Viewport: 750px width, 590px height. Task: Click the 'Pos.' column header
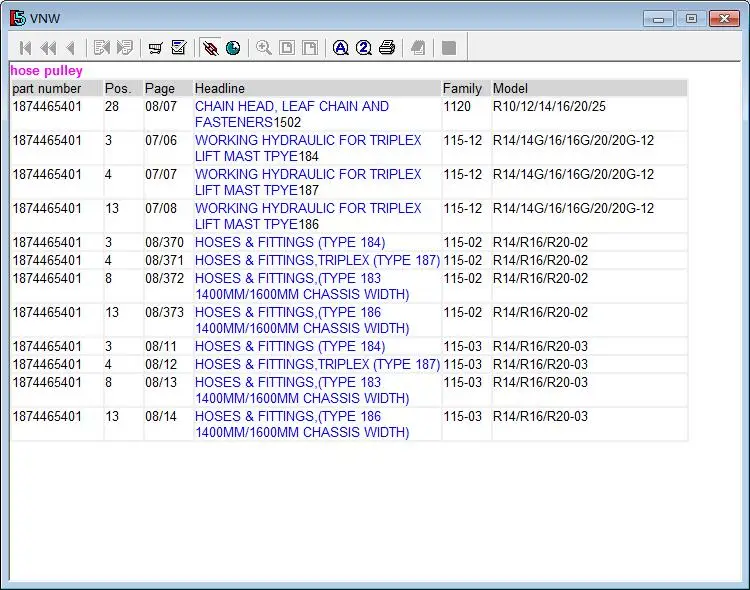tap(123, 89)
